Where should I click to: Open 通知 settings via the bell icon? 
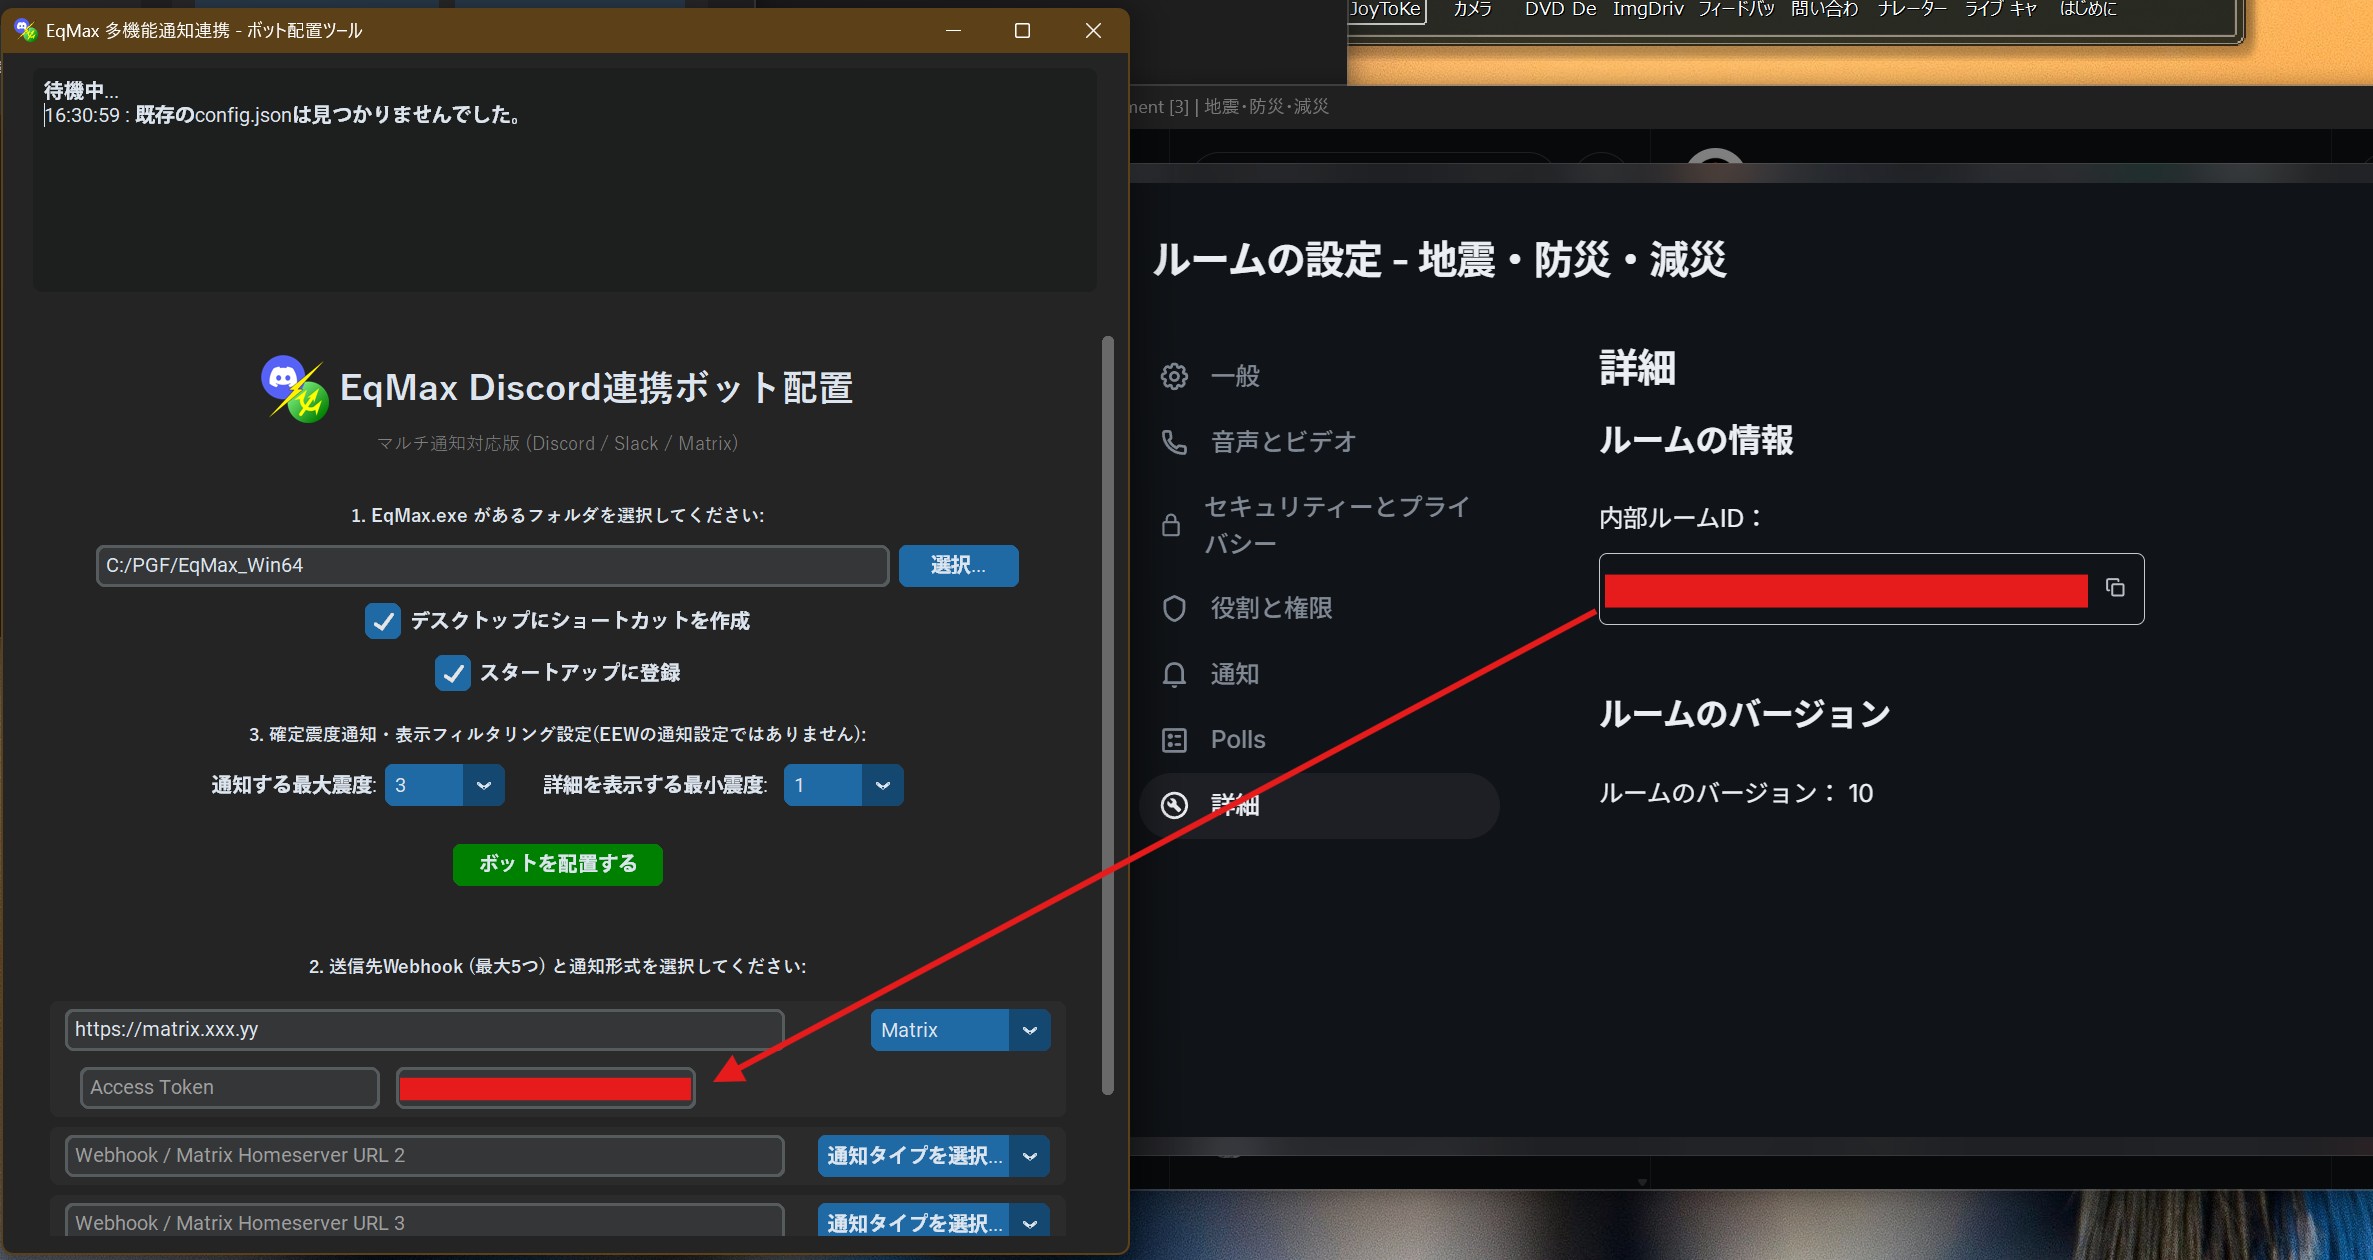click(1174, 674)
